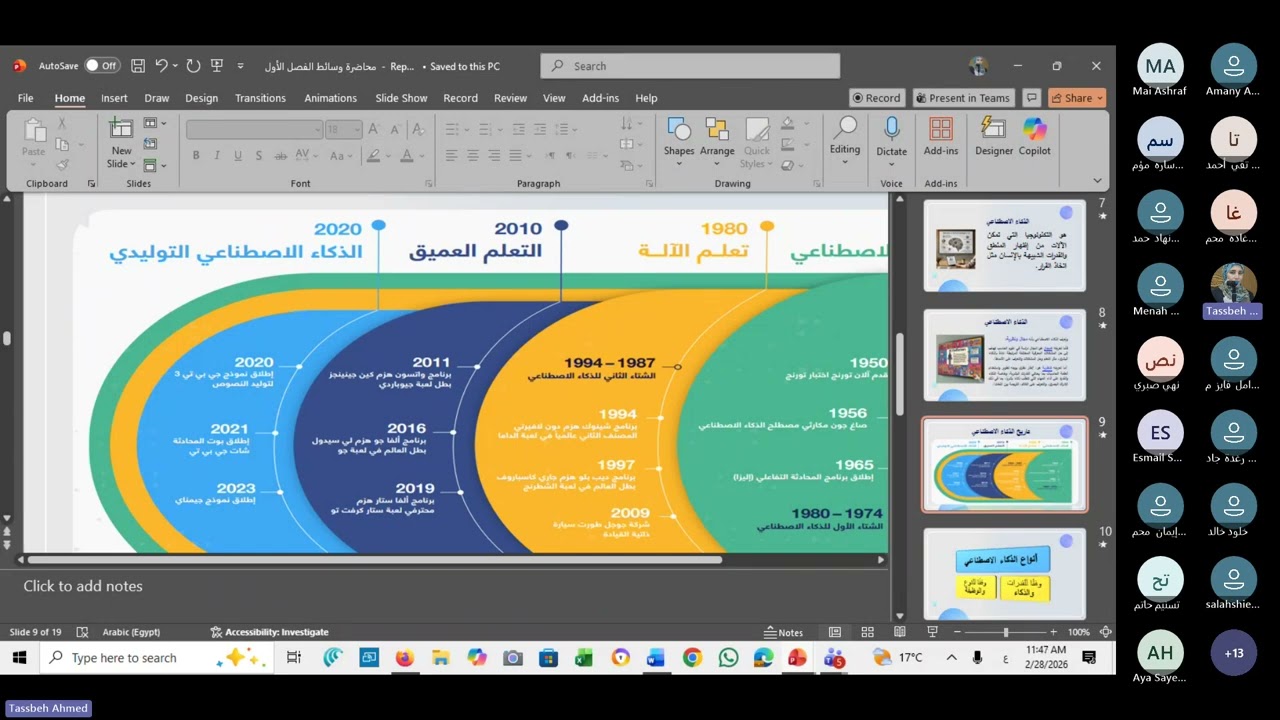Switch to Reading View
The height and width of the screenshot is (720, 1280).
coord(899,632)
